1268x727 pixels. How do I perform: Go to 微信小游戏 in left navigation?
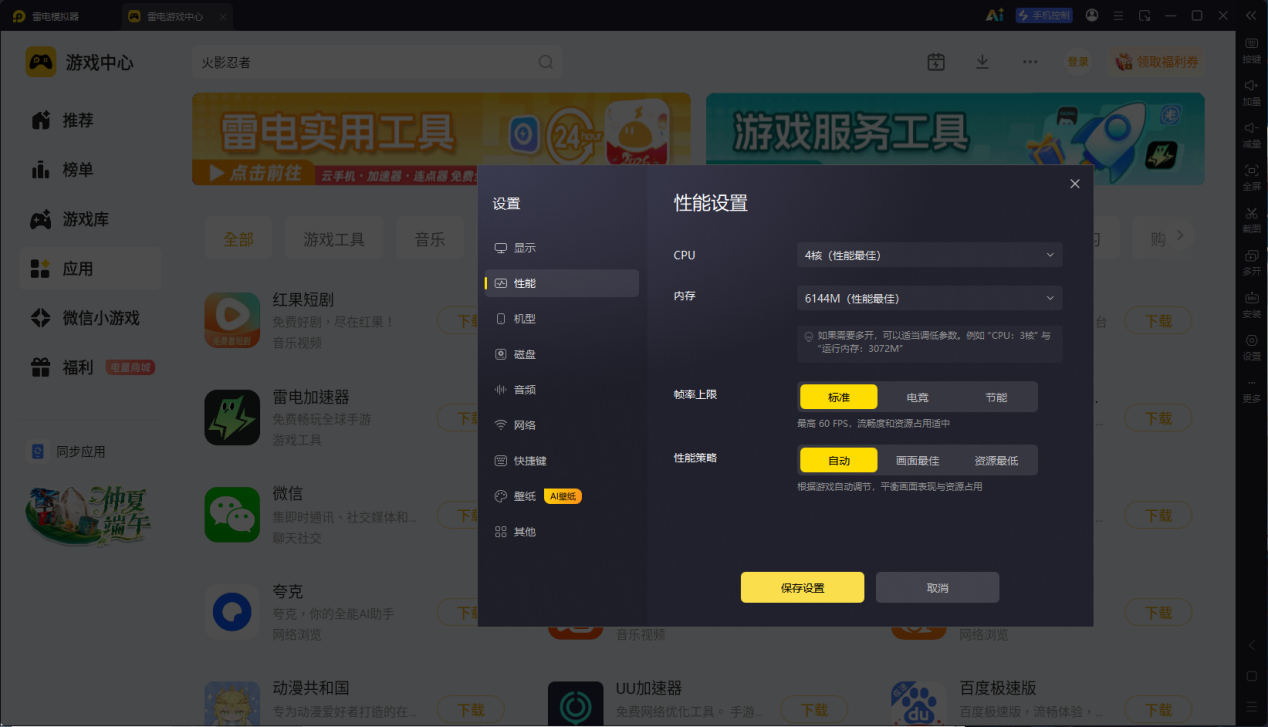click(x=90, y=318)
